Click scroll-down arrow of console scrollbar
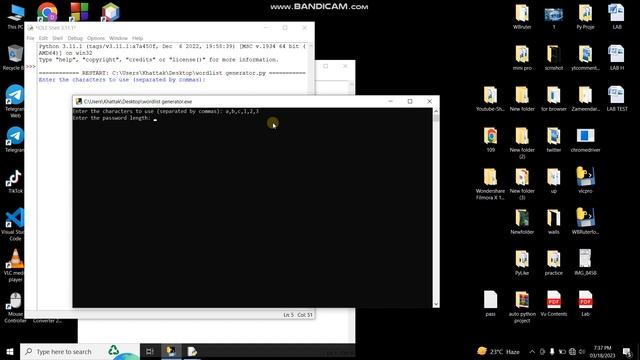Image resolution: width=640 pixels, height=360 pixels. tap(436, 304)
